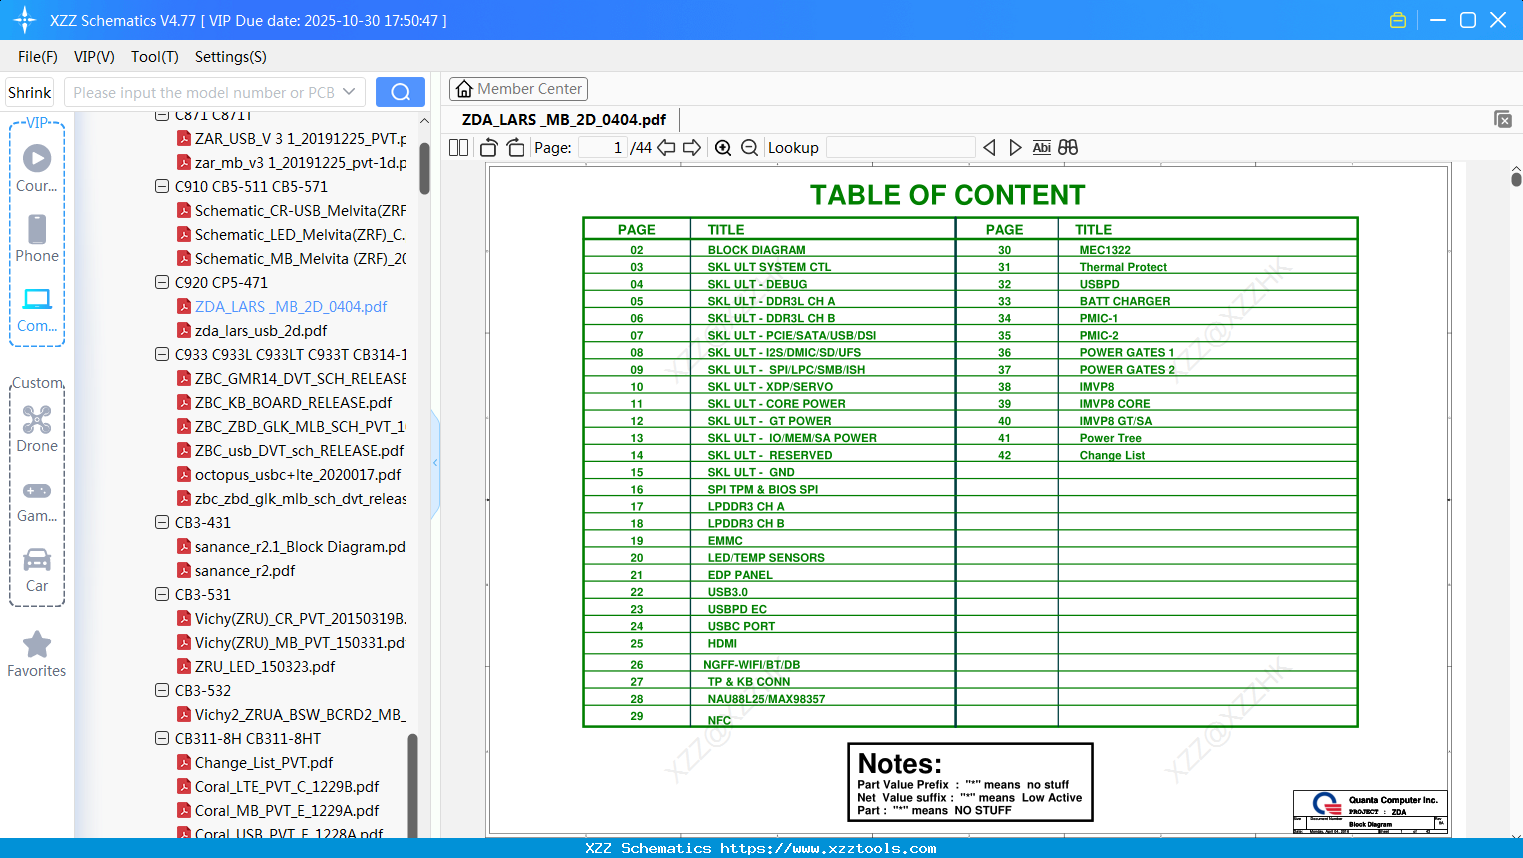
Task: Click the Lookup text field
Action: (900, 148)
